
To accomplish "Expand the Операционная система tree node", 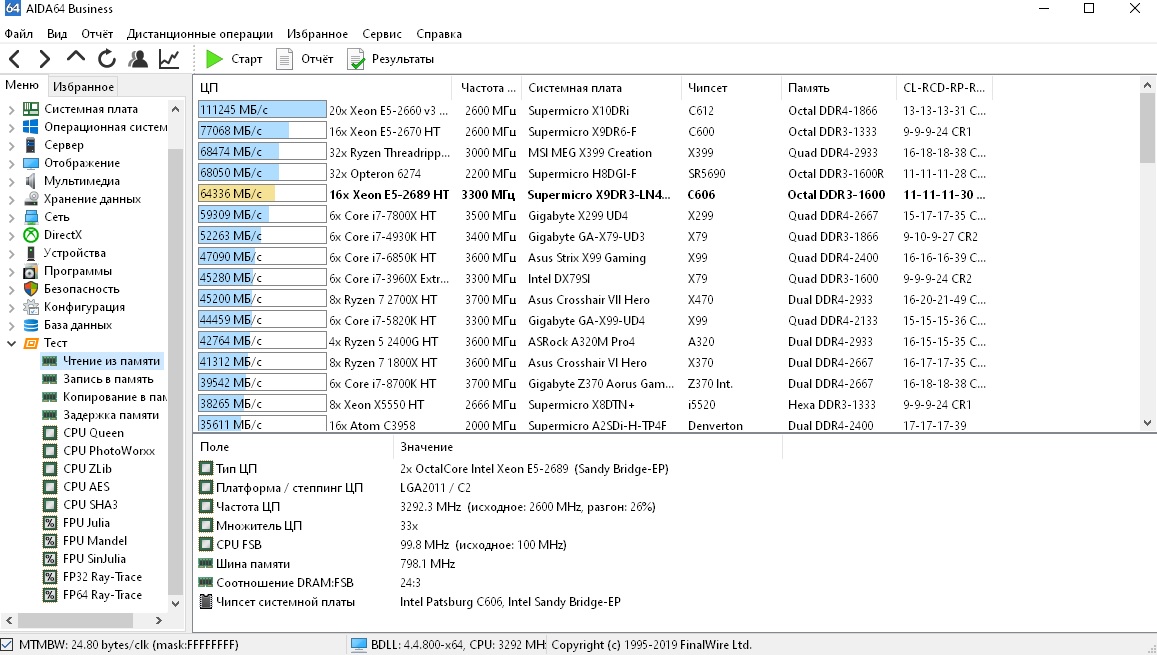I will tap(11, 127).
